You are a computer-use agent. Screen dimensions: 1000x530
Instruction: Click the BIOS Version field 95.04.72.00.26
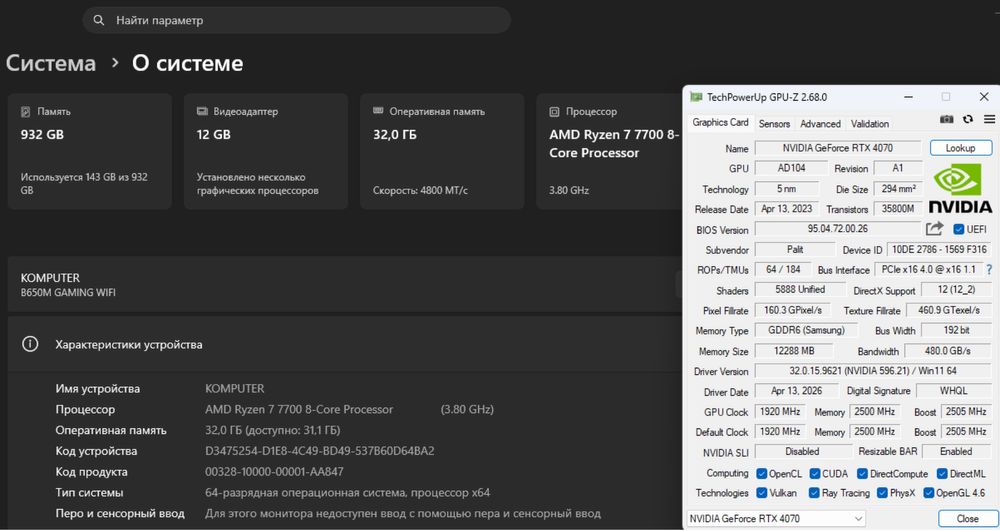(837, 229)
